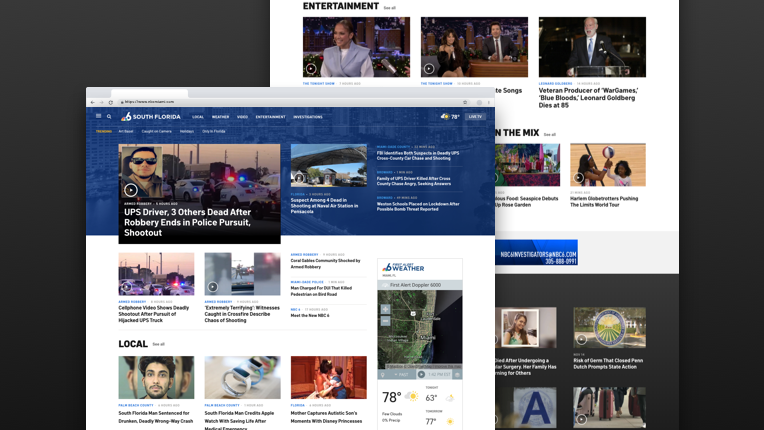764x430 pixels.
Task: Click the LIVE TV button
Action: coord(475,116)
